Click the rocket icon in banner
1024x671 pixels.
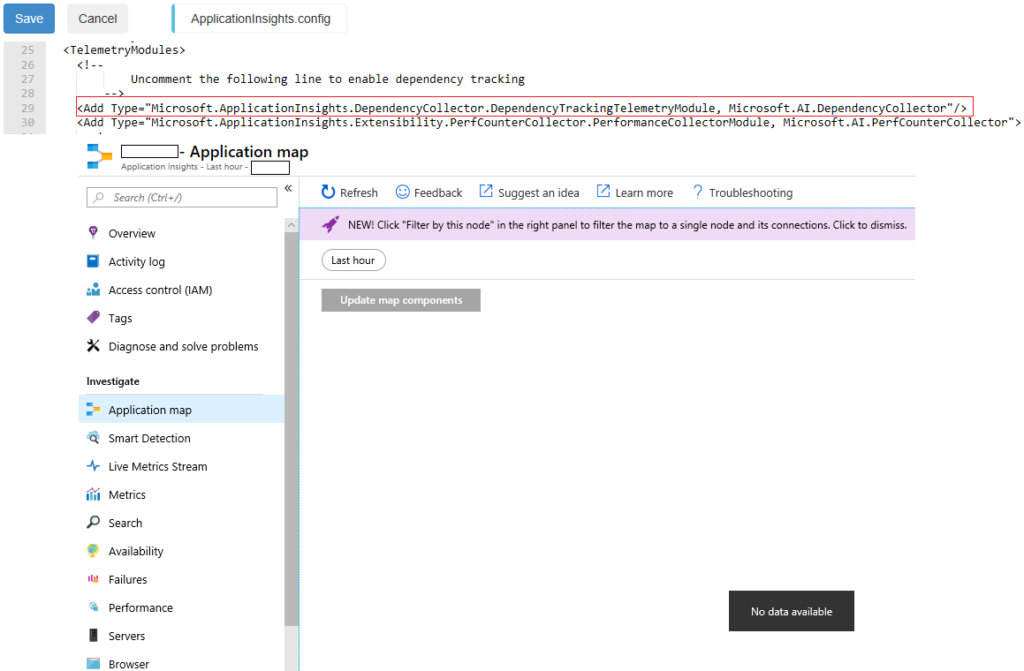click(330, 225)
